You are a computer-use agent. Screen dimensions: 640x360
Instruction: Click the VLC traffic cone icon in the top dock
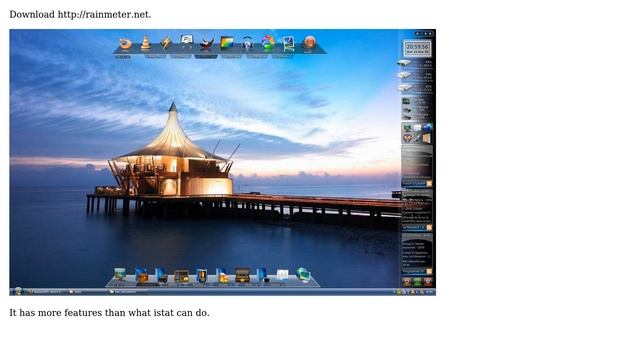click(145, 43)
